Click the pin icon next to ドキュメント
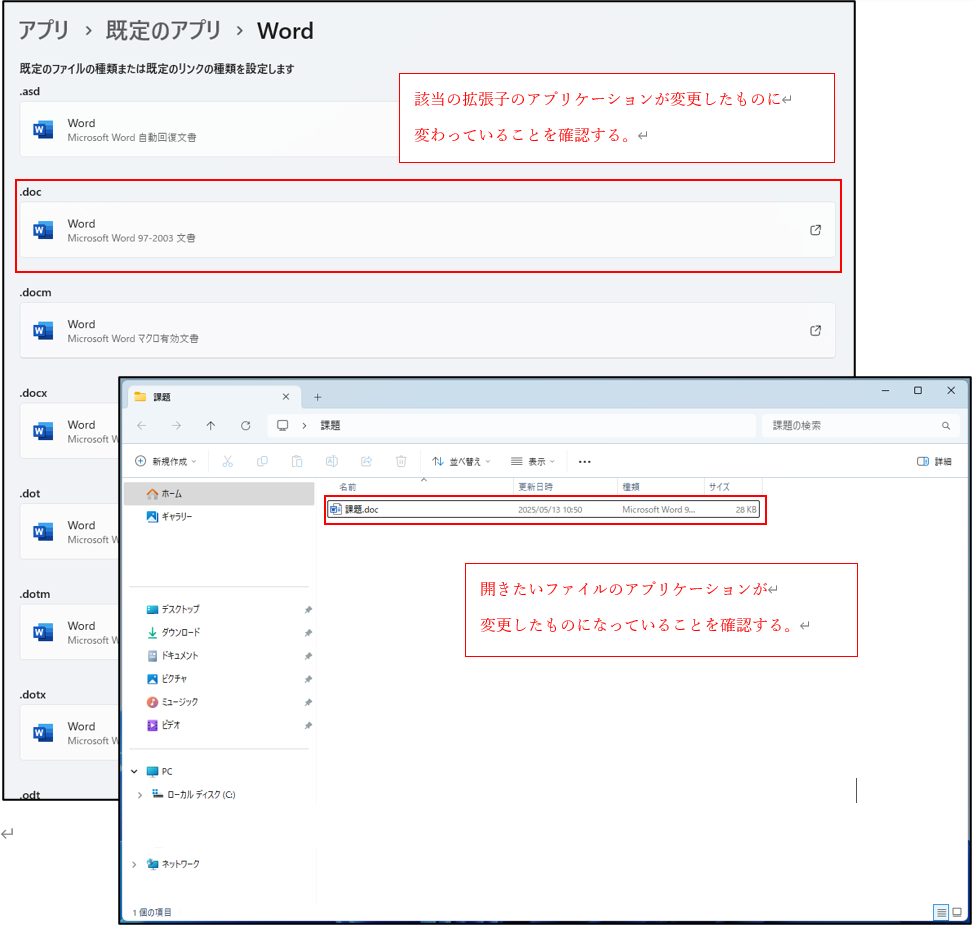974x928 pixels. click(308, 656)
